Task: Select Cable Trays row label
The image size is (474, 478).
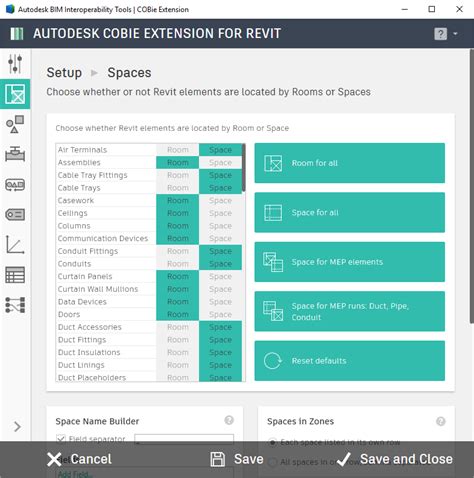Action: click(79, 188)
